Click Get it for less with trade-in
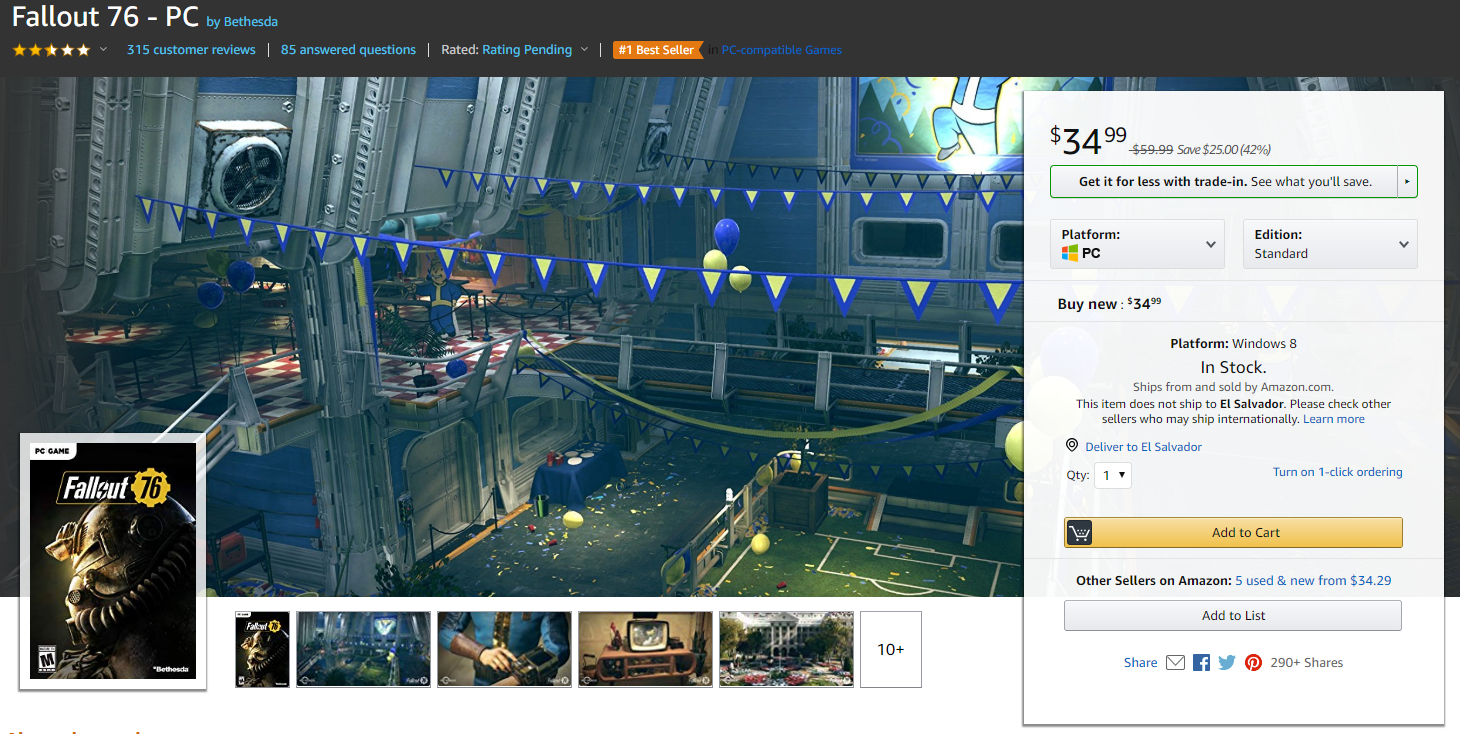 coord(1223,182)
